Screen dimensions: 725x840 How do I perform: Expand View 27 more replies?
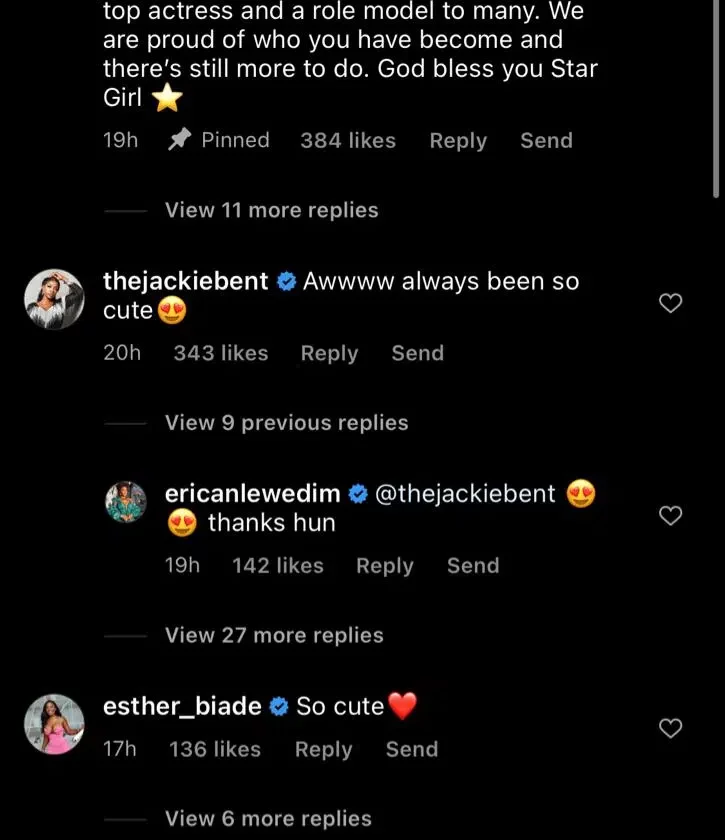click(274, 635)
